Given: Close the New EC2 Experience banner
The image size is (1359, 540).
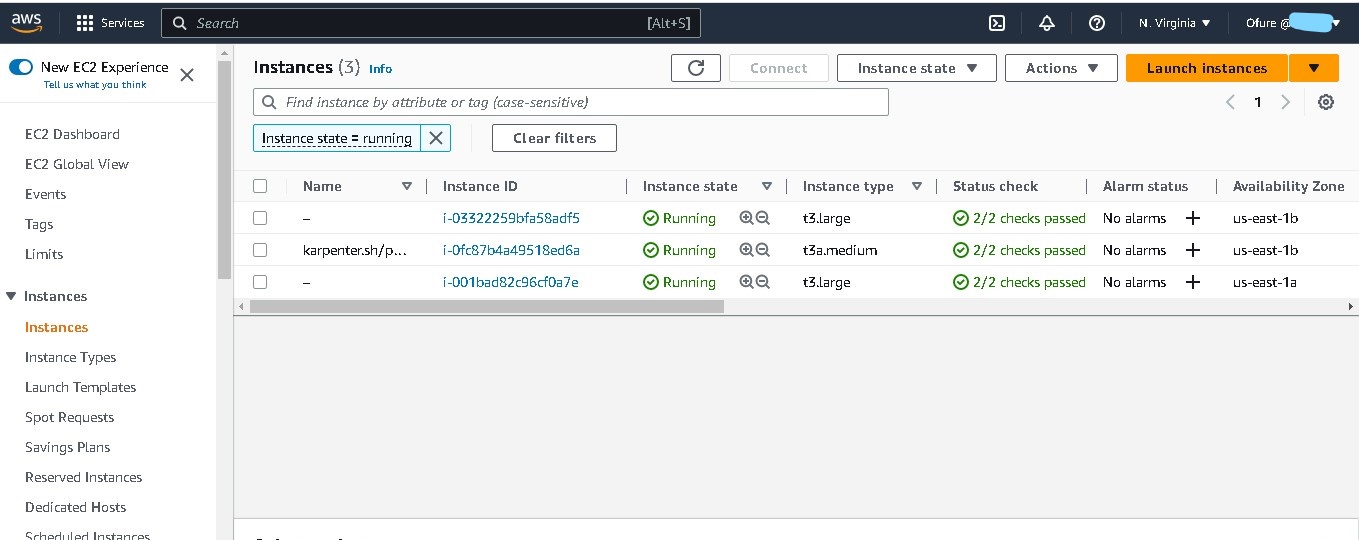Looking at the screenshot, I should [187, 74].
